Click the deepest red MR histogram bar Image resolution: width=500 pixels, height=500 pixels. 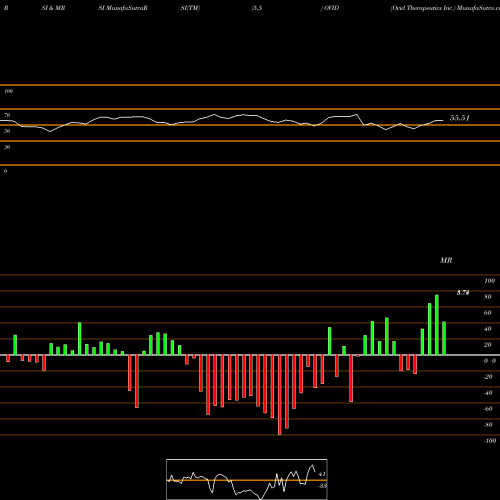click(x=280, y=395)
